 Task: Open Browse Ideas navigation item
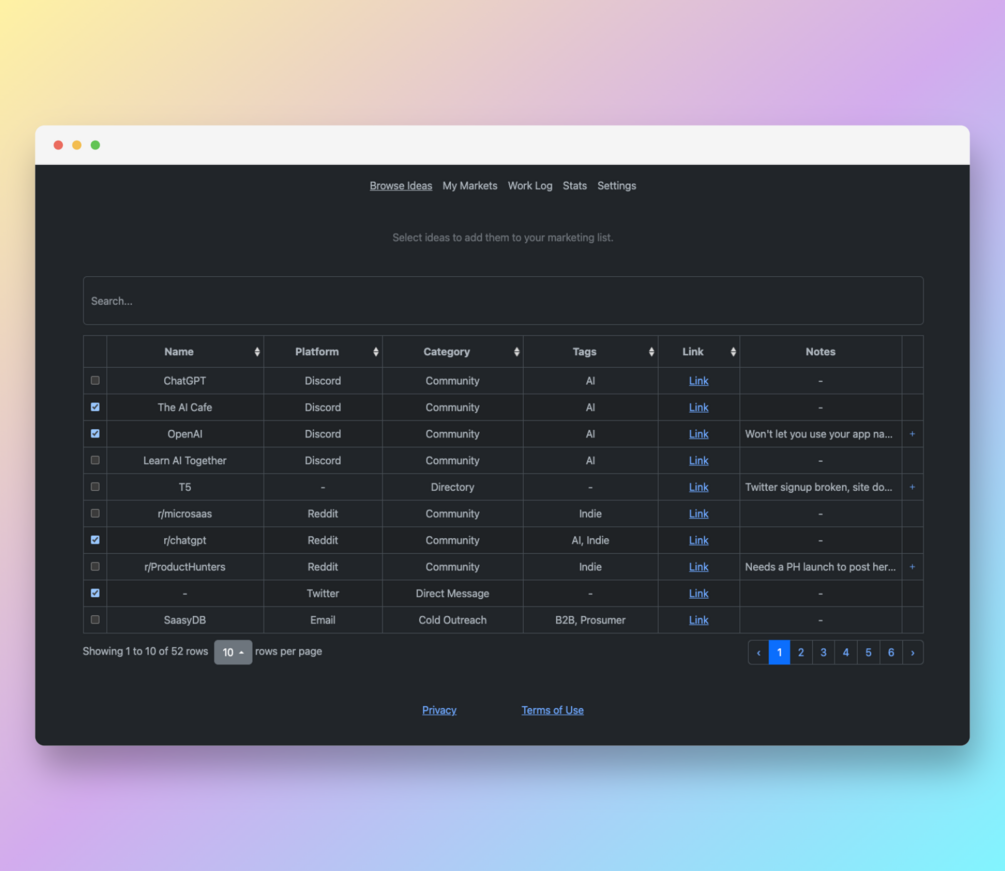401,186
